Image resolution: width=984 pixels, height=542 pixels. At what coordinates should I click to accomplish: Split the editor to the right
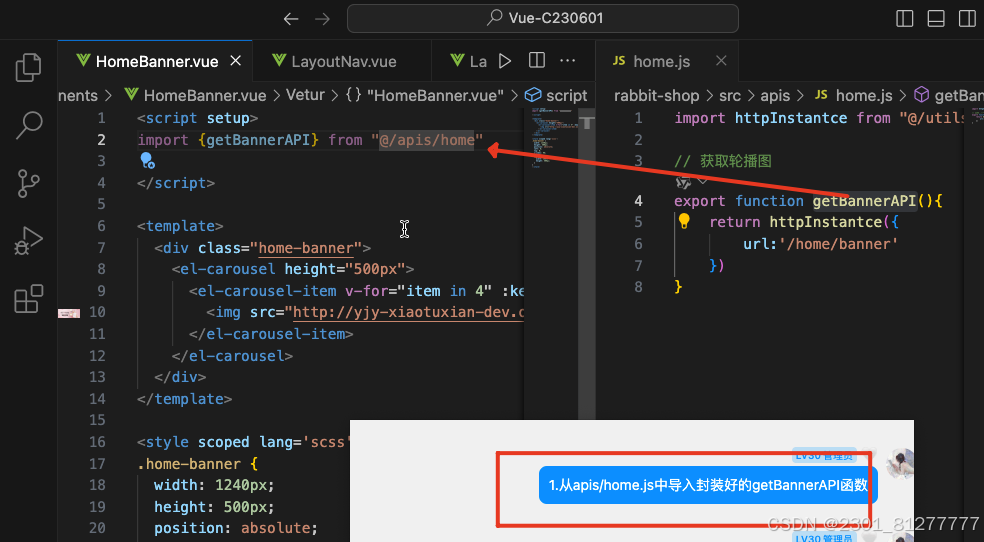pyautogui.click(x=537, y=60)
